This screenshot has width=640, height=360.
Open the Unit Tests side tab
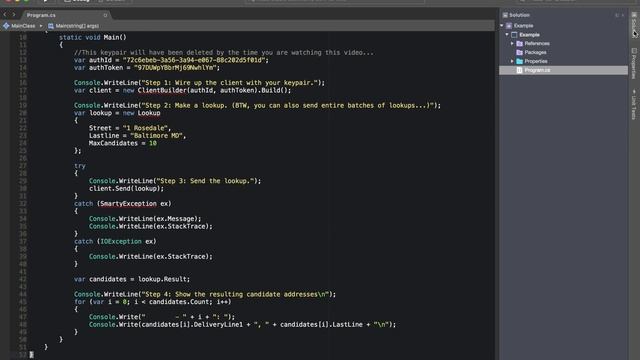tap(634, 105)
